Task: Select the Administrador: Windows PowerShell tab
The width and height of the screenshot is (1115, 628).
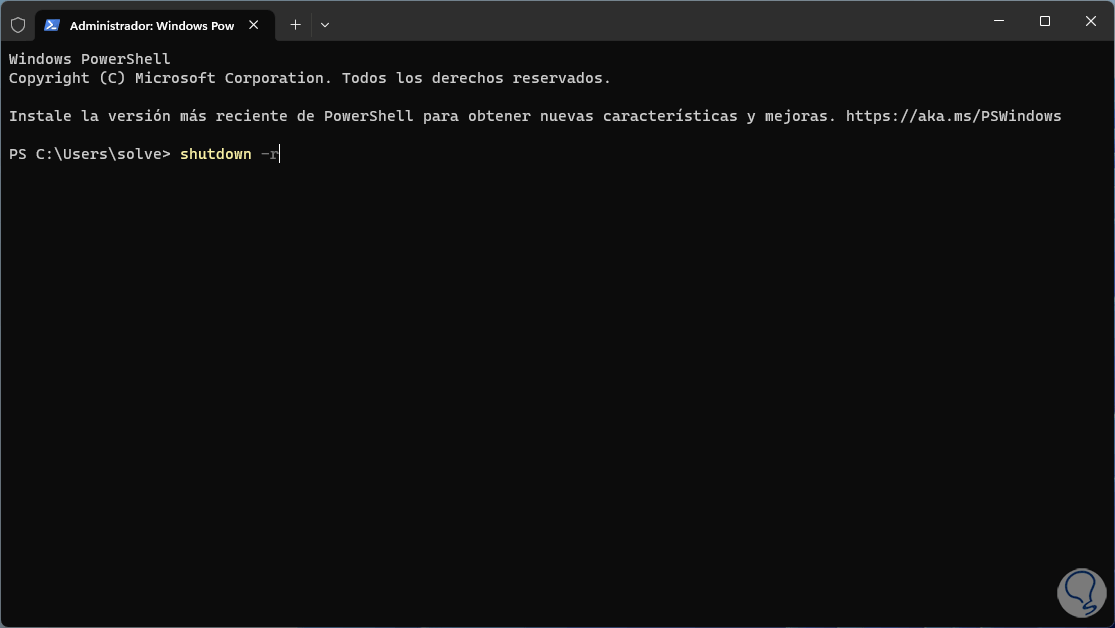Action: (150, 25)
